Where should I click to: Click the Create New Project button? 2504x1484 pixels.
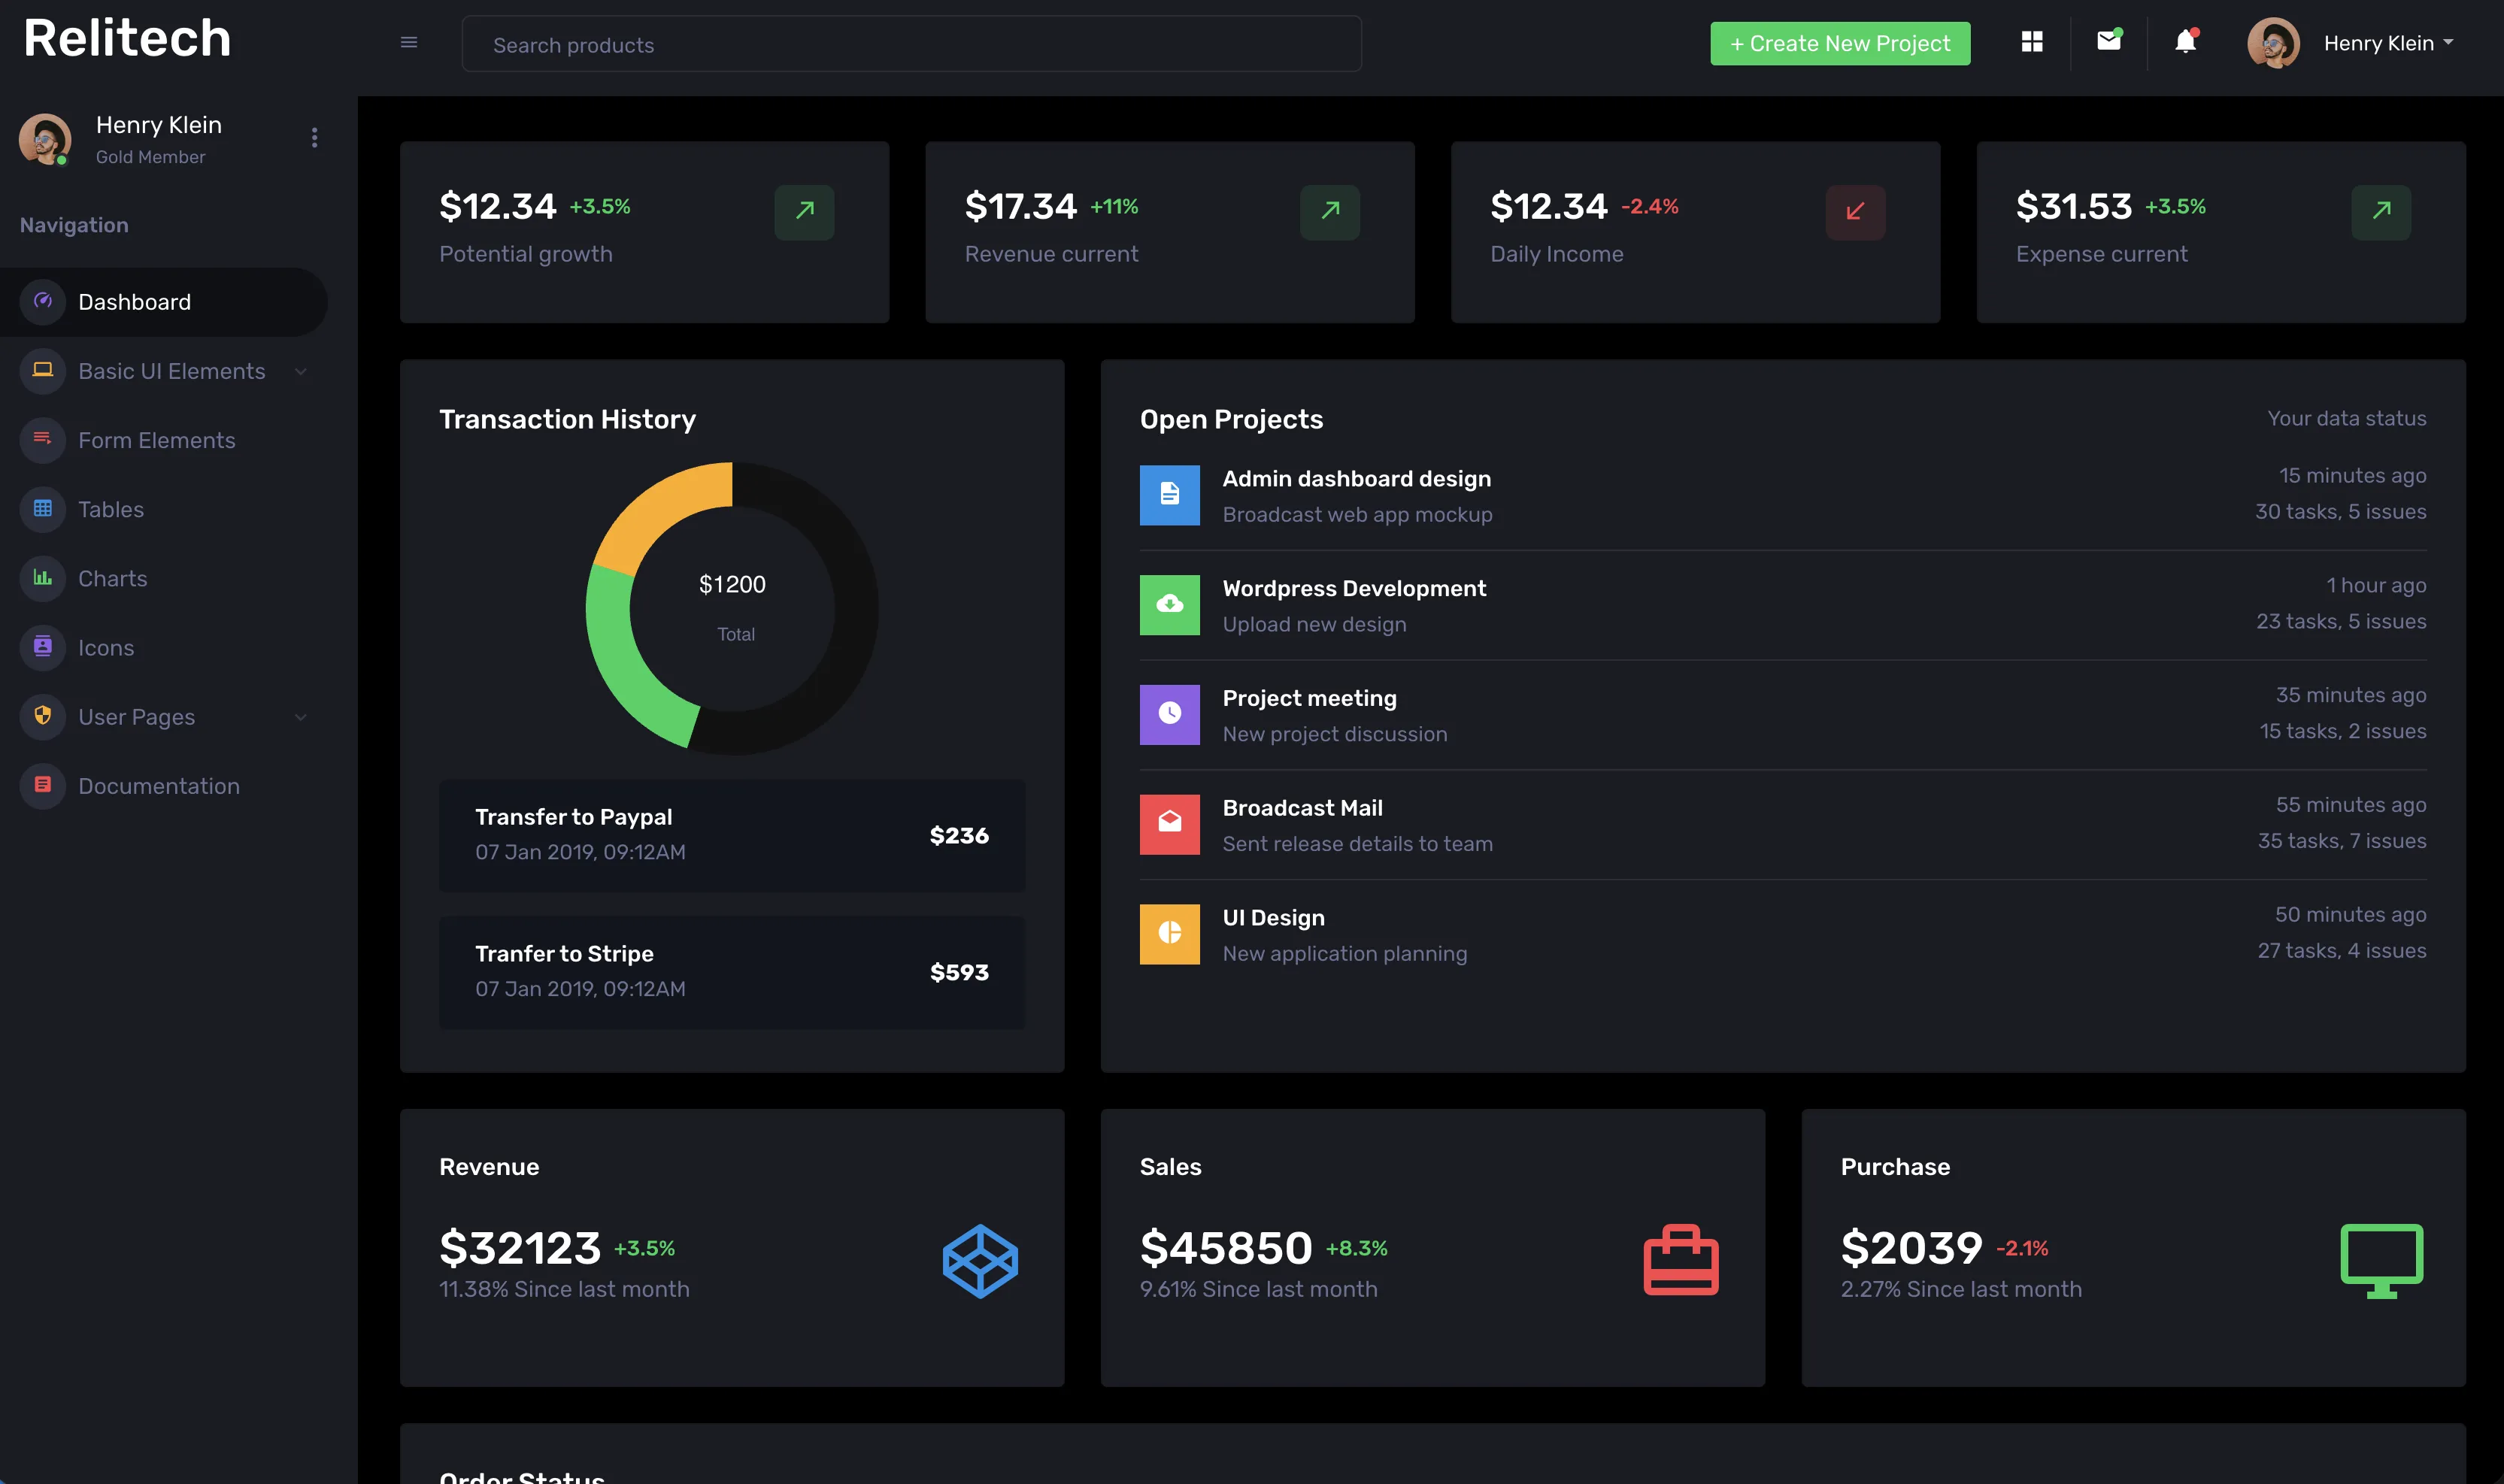tap(1840, 43)
